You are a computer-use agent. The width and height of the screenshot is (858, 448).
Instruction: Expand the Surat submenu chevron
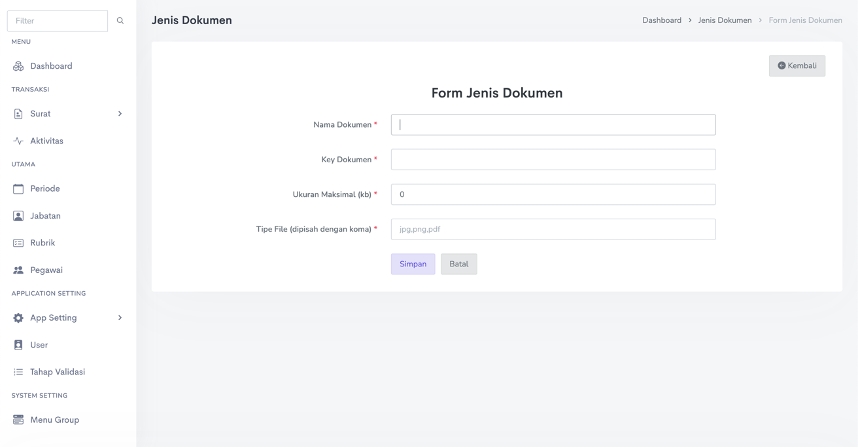(120, 114)
